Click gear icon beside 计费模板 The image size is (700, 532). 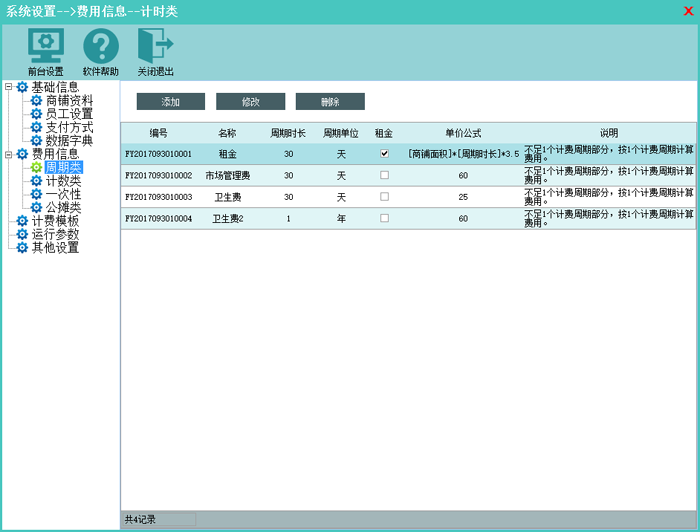[22, 221]
